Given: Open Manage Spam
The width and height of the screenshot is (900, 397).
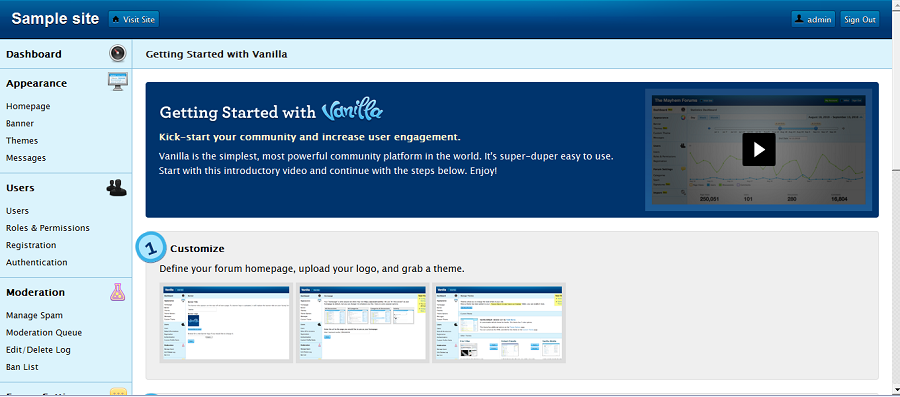Looking at the screenshot, I should coord(34,315).
